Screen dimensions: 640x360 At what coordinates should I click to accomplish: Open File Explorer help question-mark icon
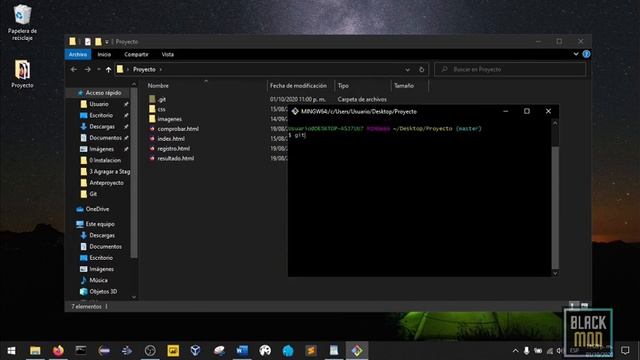click(x=586, y=54)
